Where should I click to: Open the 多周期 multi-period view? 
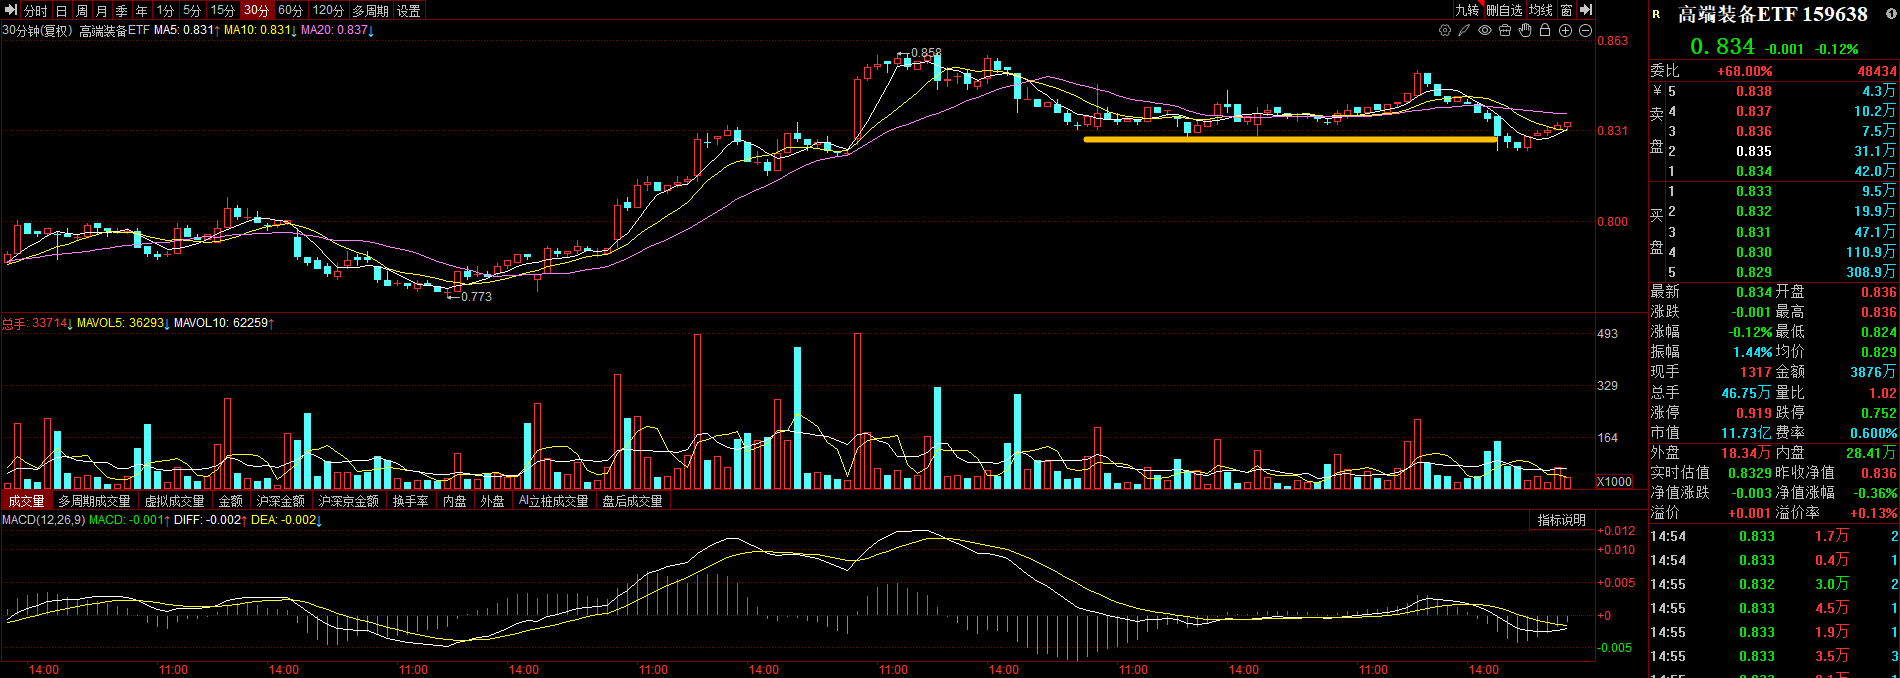370,10
